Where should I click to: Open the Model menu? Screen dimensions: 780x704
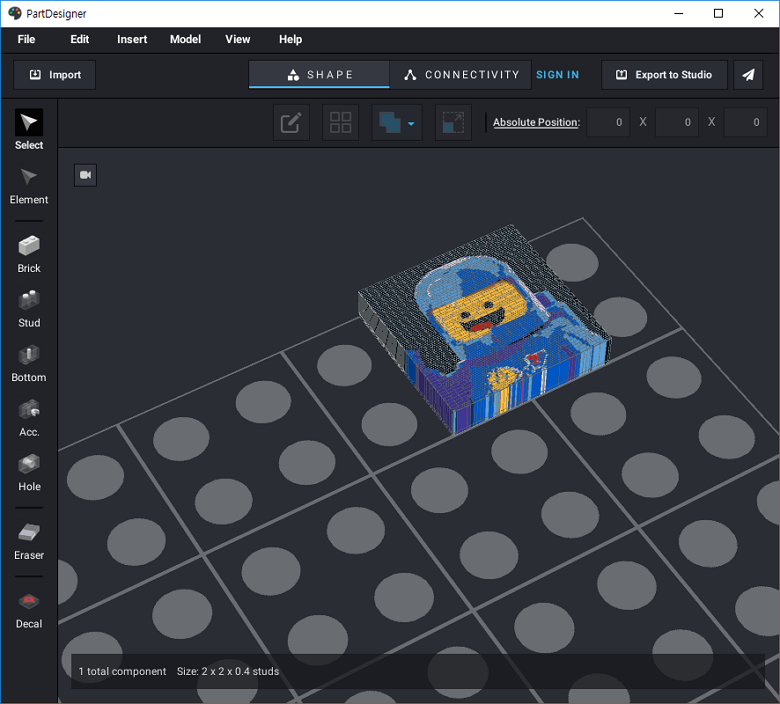[185, 39]
